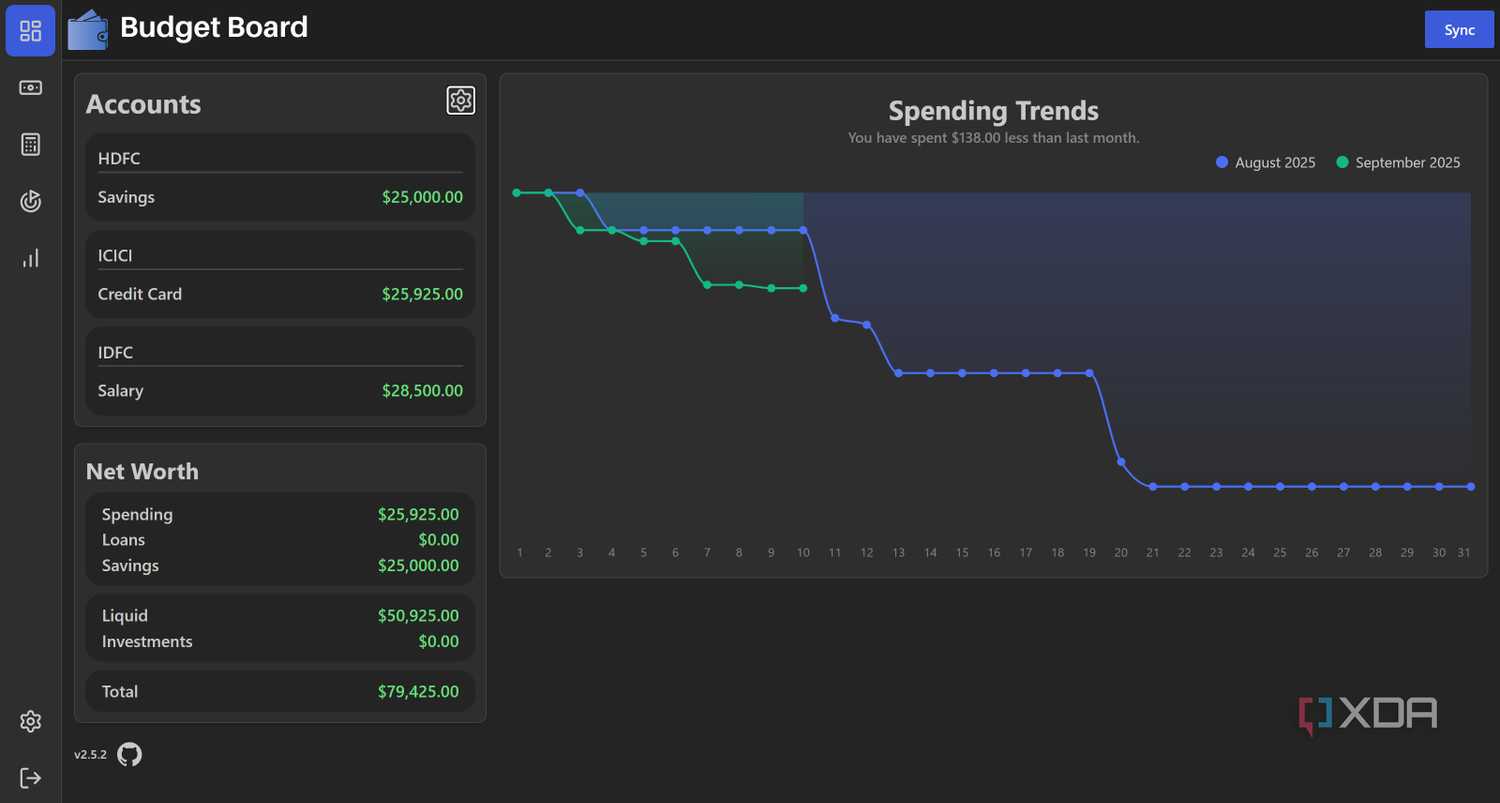
Task: Click the Sync button
Action: click(1459, 30)
